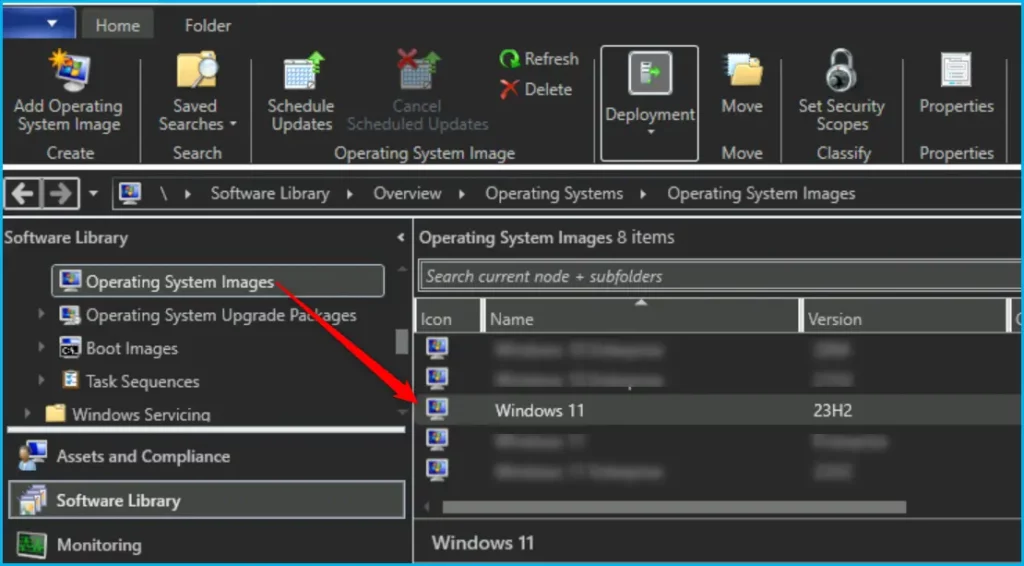Sort by the Version column header
This screenshot has width=1024, height=566.
tap(904, 319)
